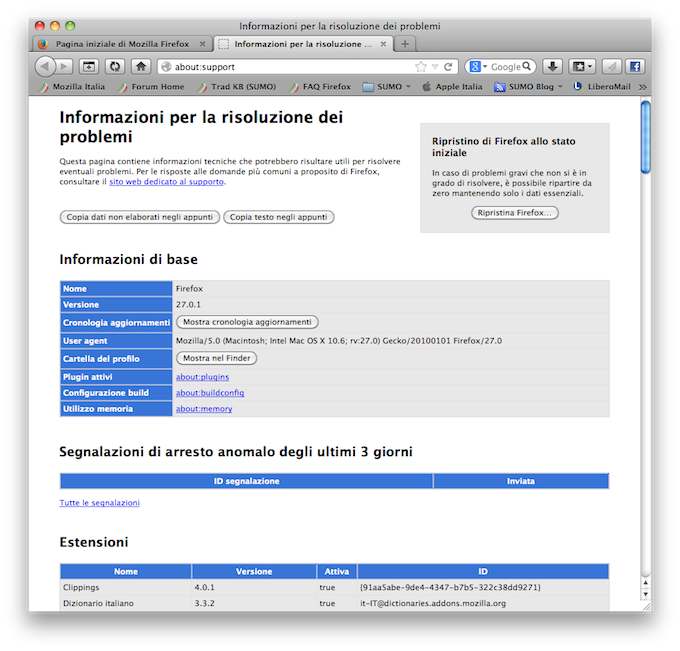Click the window resize grip corner
Screen dimensions: 680x651
pyautogui.click(x=646, y=606)
